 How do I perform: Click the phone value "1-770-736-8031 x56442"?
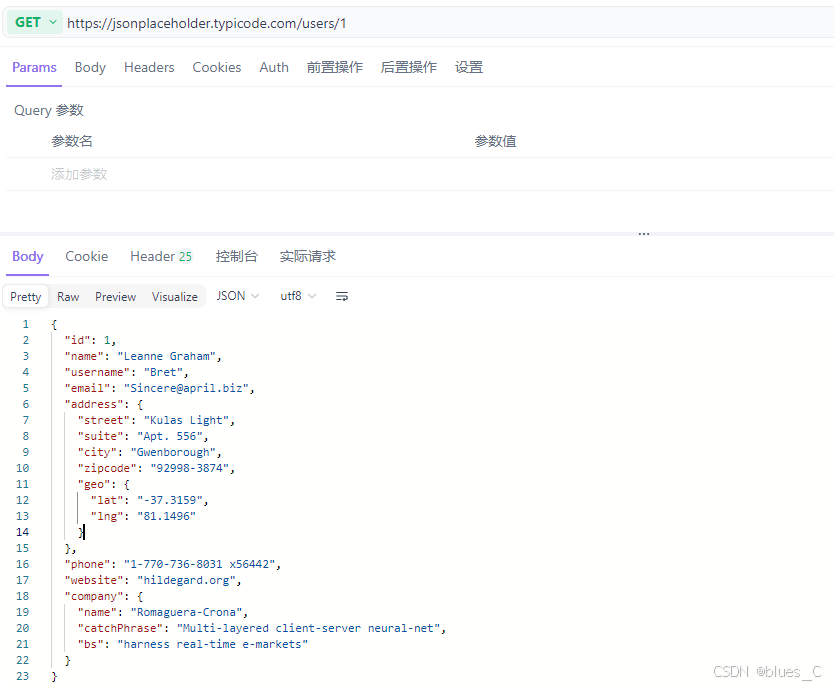click(199, 564)
